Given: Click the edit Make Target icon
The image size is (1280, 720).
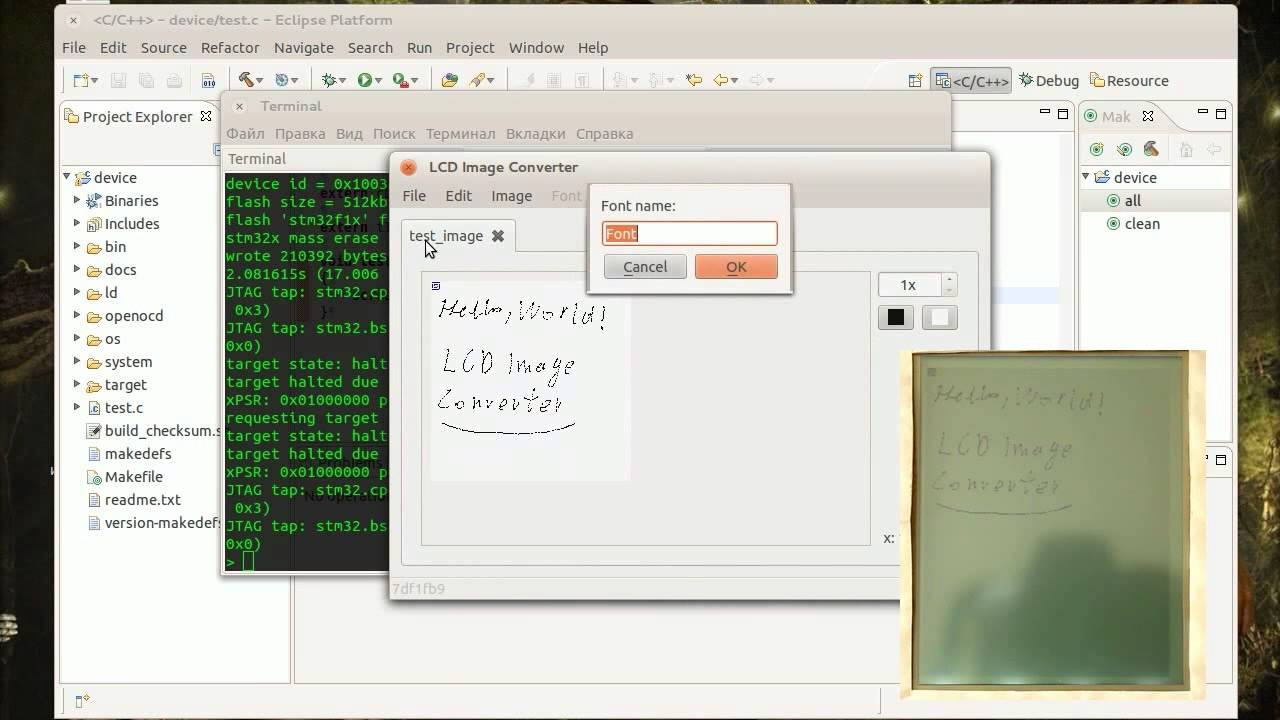Looking at the screenshot, I should (x=1124, y=149).
